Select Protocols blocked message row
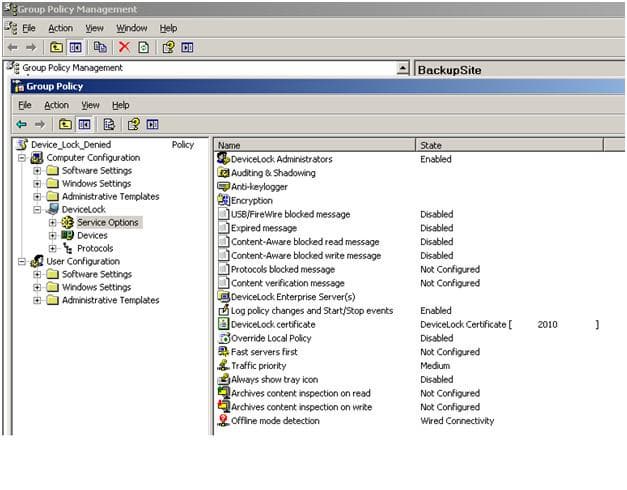627x490 pixels. 283,269
